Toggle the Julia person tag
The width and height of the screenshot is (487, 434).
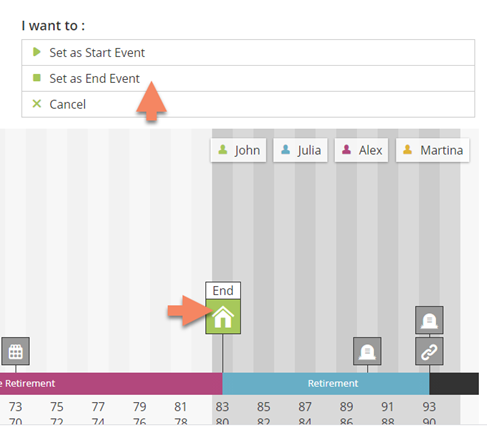pyautogui.click(x=300, y=150)
